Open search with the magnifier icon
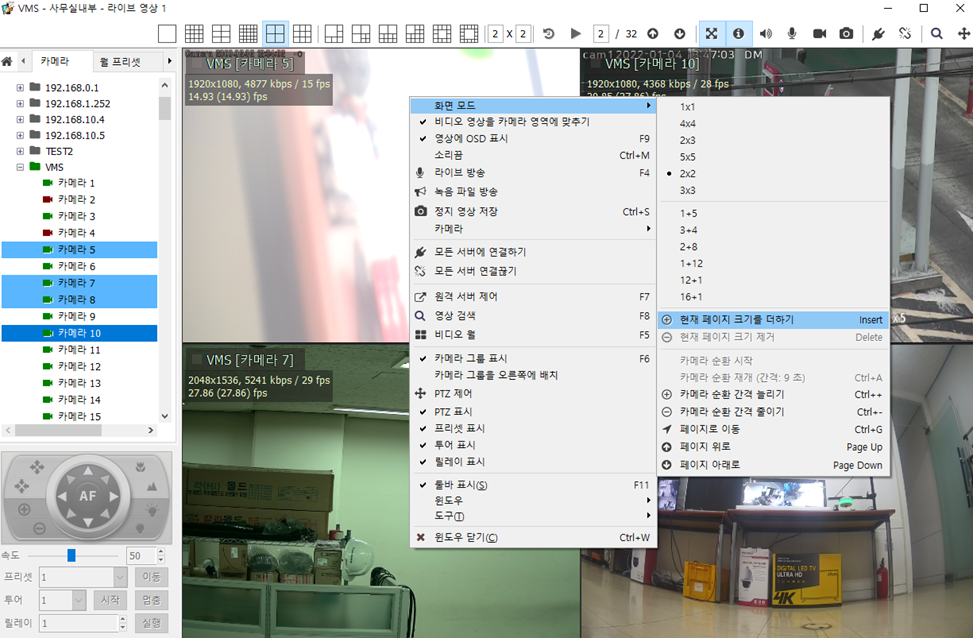 coord(936,33)
